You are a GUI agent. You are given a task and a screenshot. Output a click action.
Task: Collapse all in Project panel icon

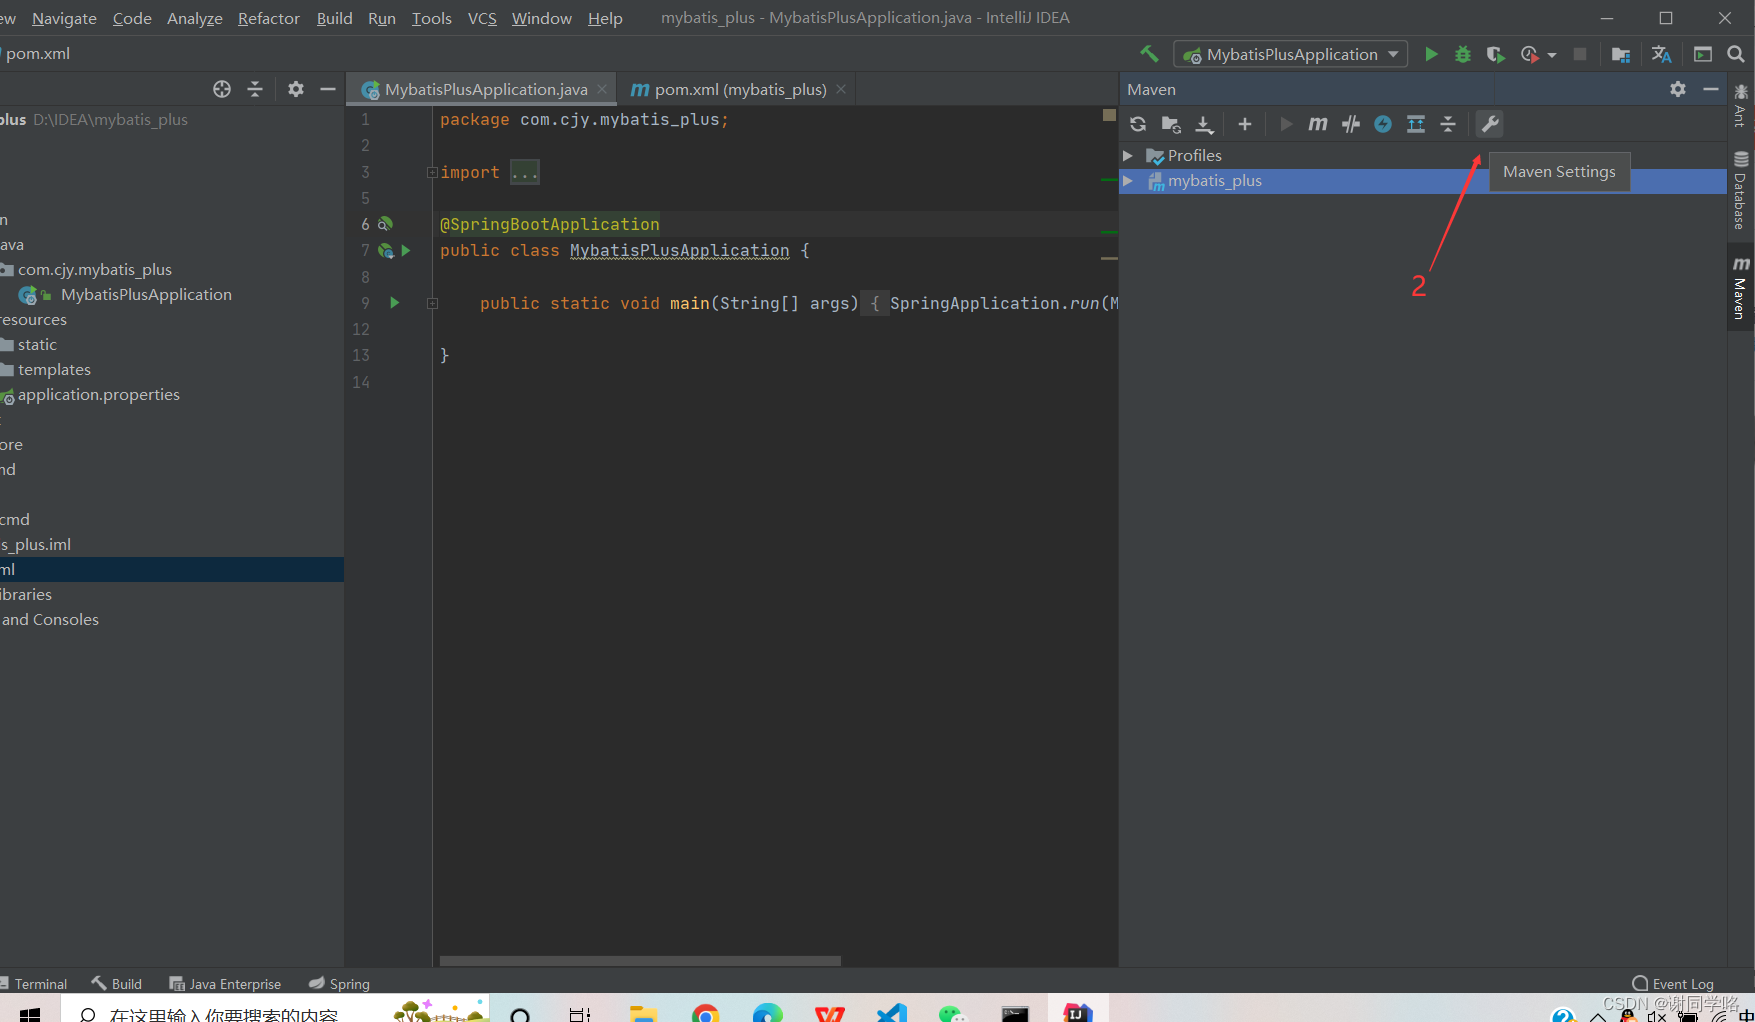255,89
